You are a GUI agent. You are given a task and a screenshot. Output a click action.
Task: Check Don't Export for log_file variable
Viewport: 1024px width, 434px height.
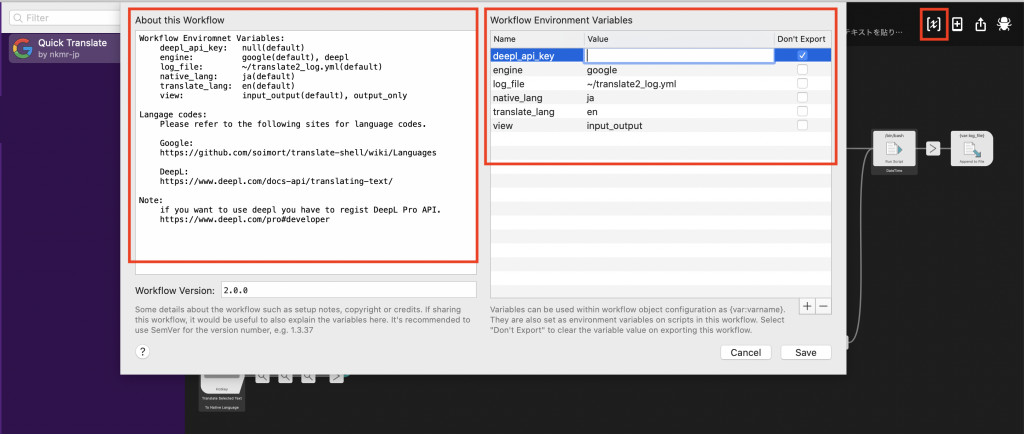802,84
